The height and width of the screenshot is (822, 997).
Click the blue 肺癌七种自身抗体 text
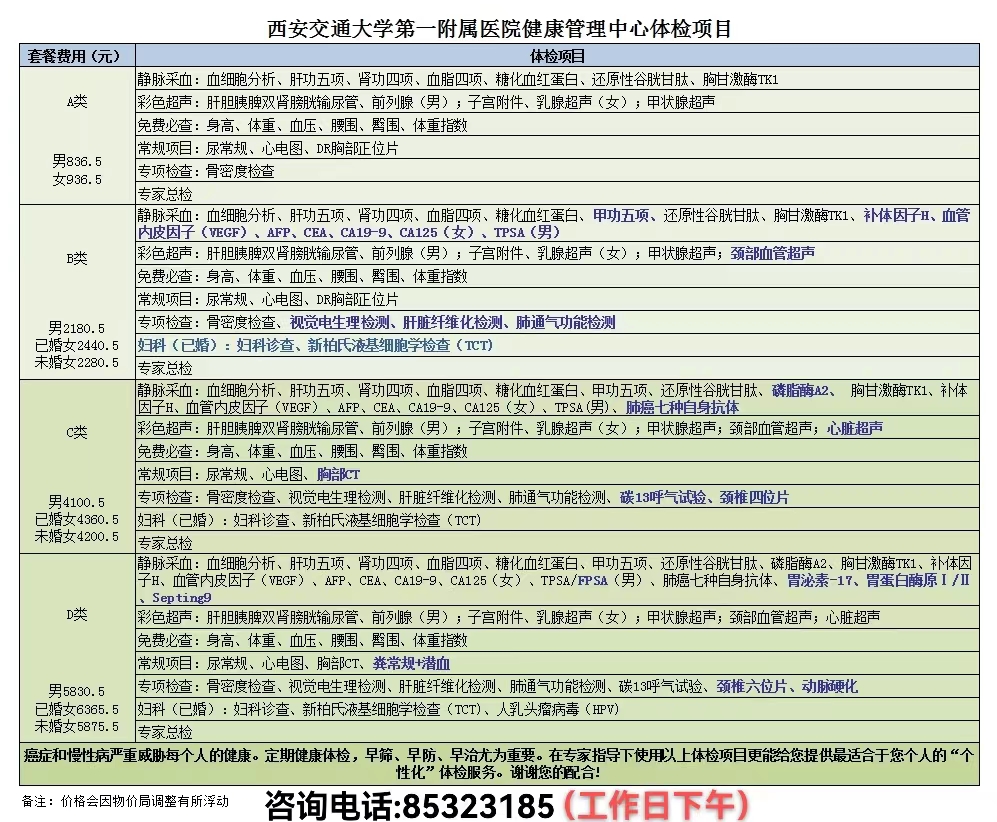click(682, 408)
